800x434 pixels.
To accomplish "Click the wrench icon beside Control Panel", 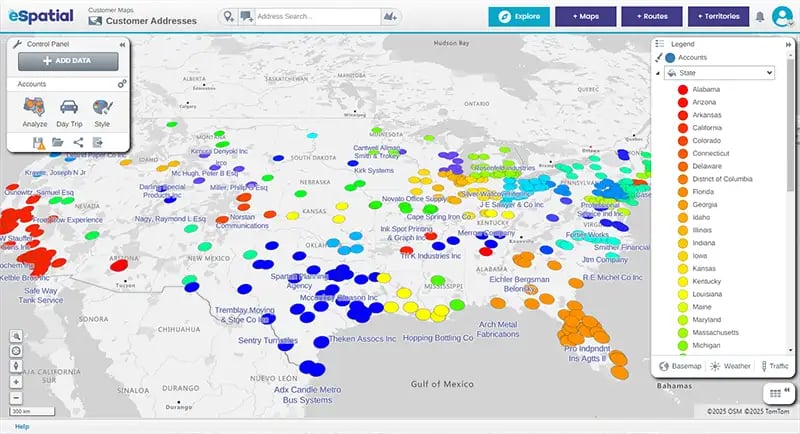I will [17, 44].
